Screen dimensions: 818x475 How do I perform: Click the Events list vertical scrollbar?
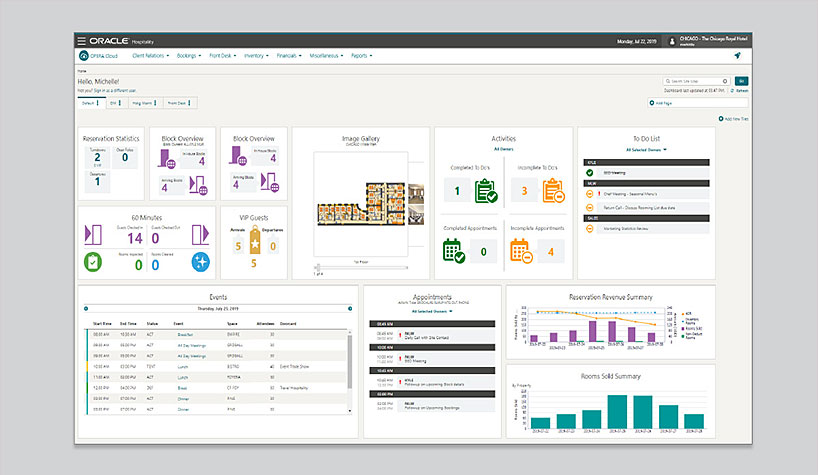click(350, 362)
